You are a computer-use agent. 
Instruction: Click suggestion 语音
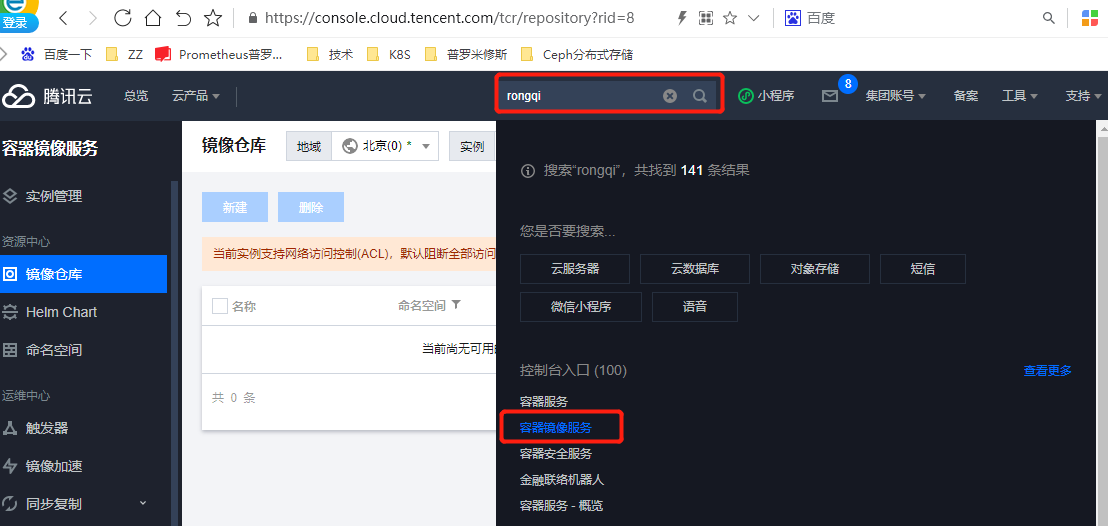[x=695, y=307]
